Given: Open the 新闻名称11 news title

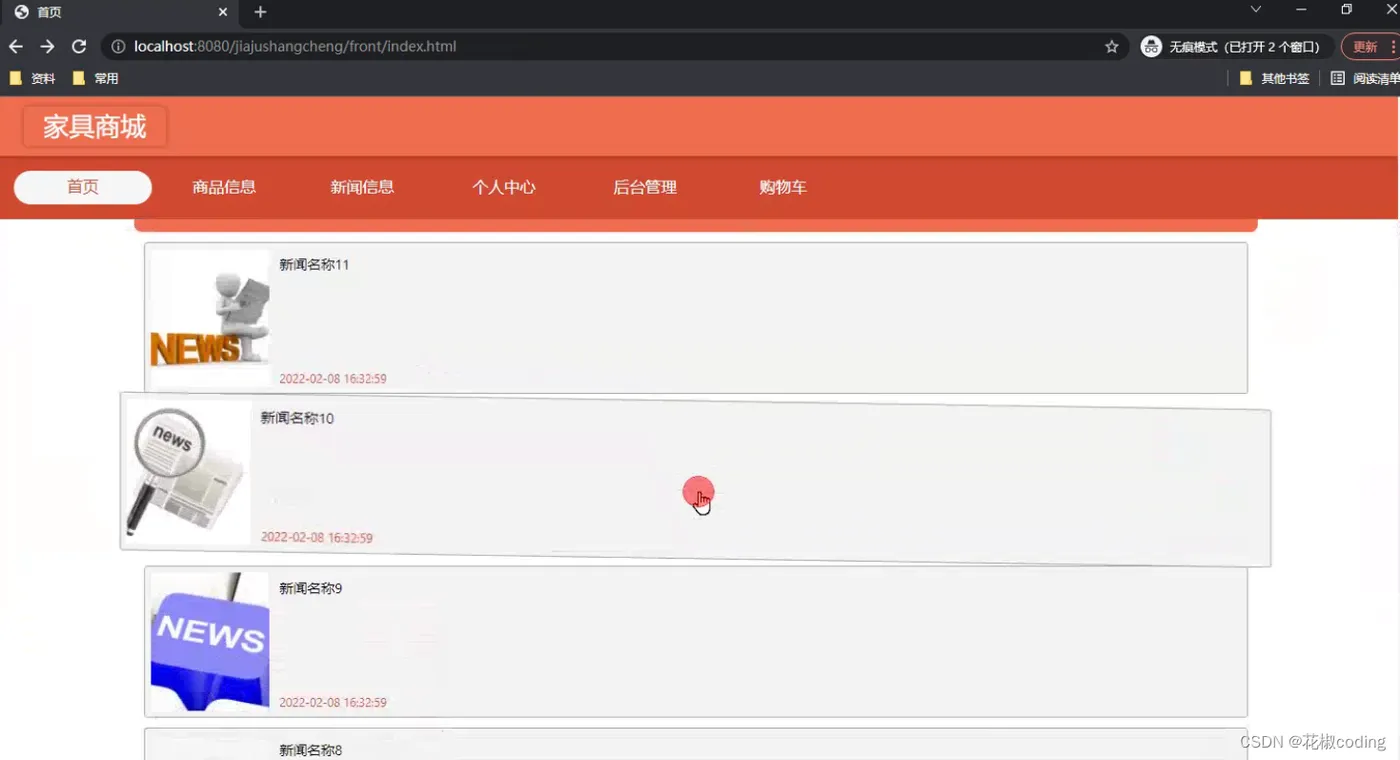Looking at the screenshot, I should [x=314, y=265].
